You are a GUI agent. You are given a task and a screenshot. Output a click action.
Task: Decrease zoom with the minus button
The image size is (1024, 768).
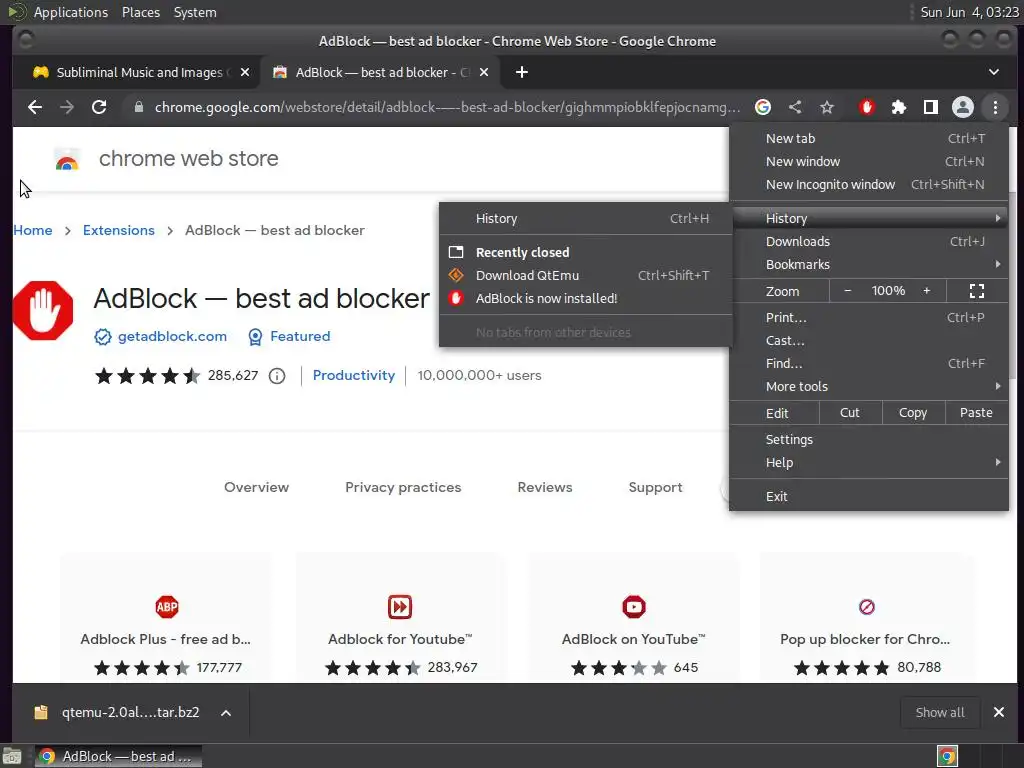pos(847,291)
